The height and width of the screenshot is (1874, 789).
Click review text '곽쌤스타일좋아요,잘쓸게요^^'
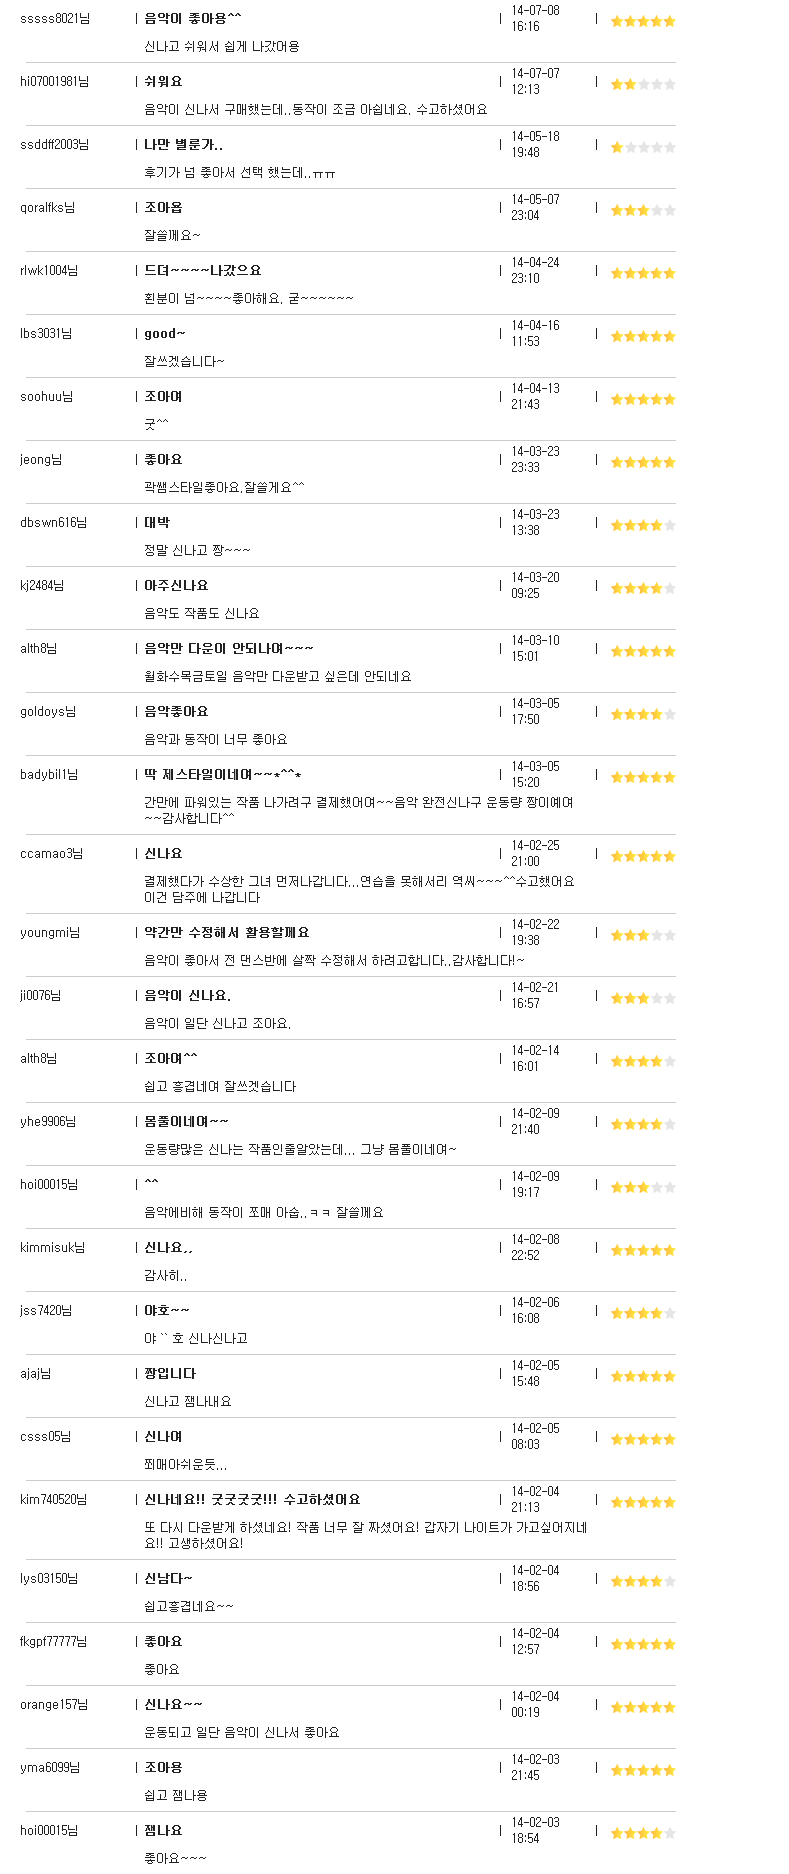click(x=224, y=487)
